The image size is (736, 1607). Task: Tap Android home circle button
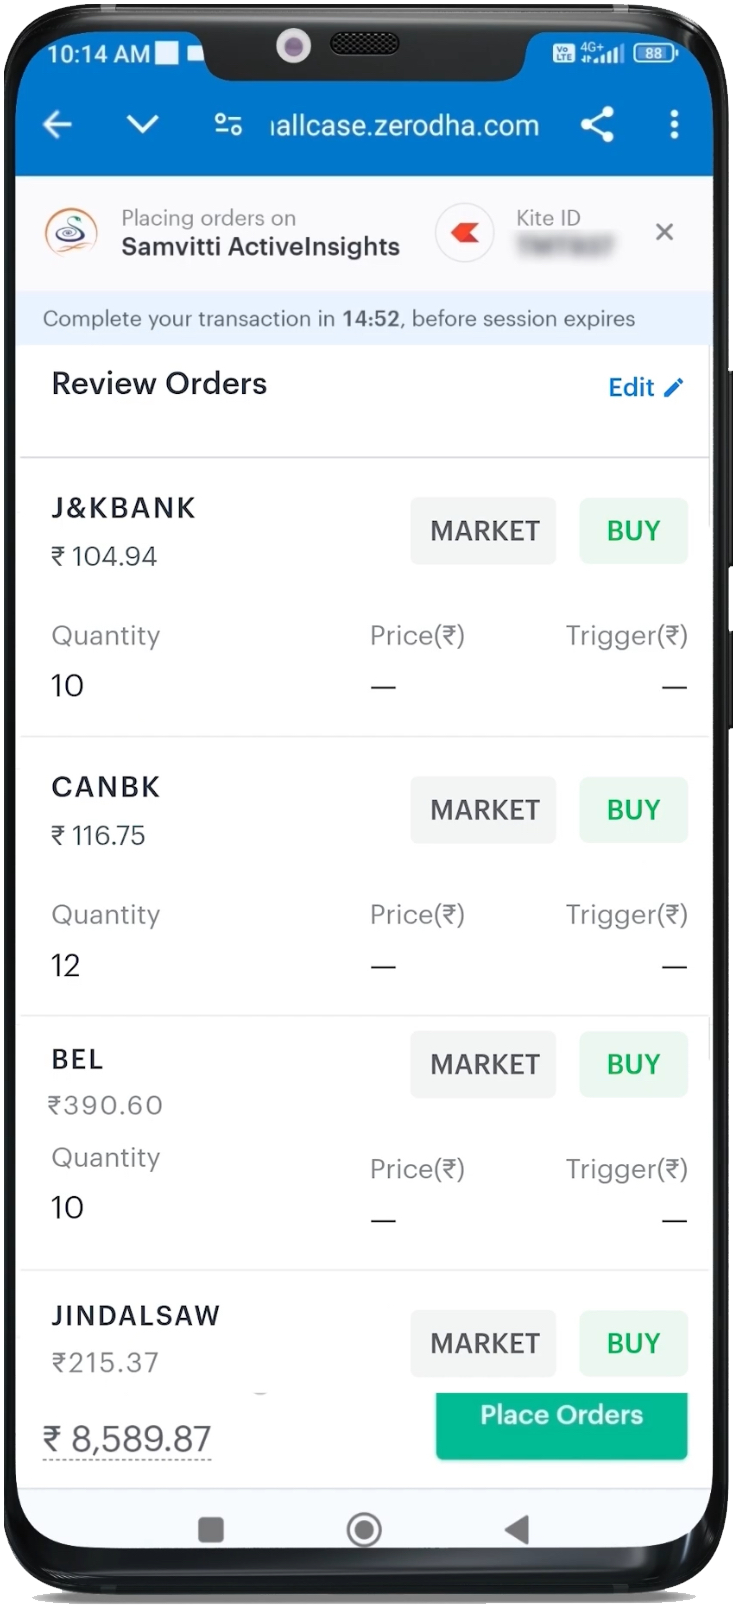coord(364,1529)
